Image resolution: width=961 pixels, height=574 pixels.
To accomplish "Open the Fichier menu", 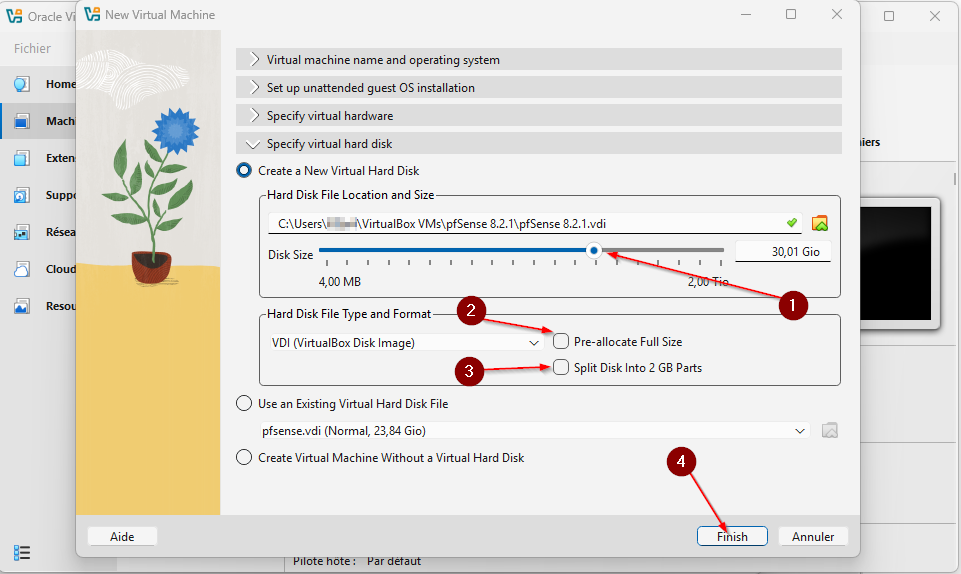I will point(33,48).
